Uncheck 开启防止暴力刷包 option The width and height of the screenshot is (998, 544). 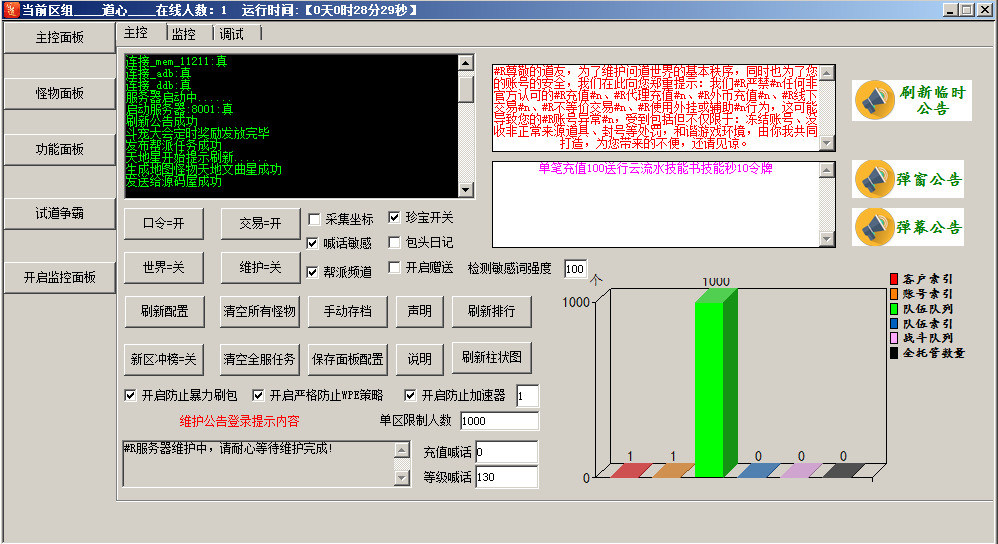coord(130,395)
